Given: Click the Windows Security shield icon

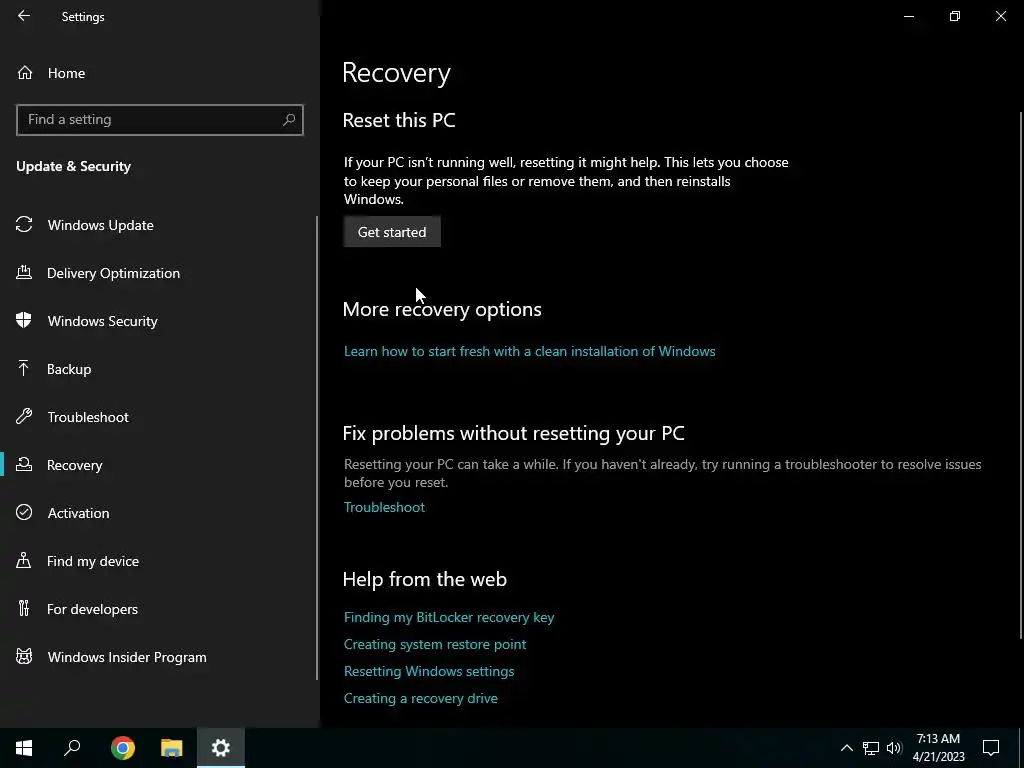Looking at the screenshot, I should (24, 320).
